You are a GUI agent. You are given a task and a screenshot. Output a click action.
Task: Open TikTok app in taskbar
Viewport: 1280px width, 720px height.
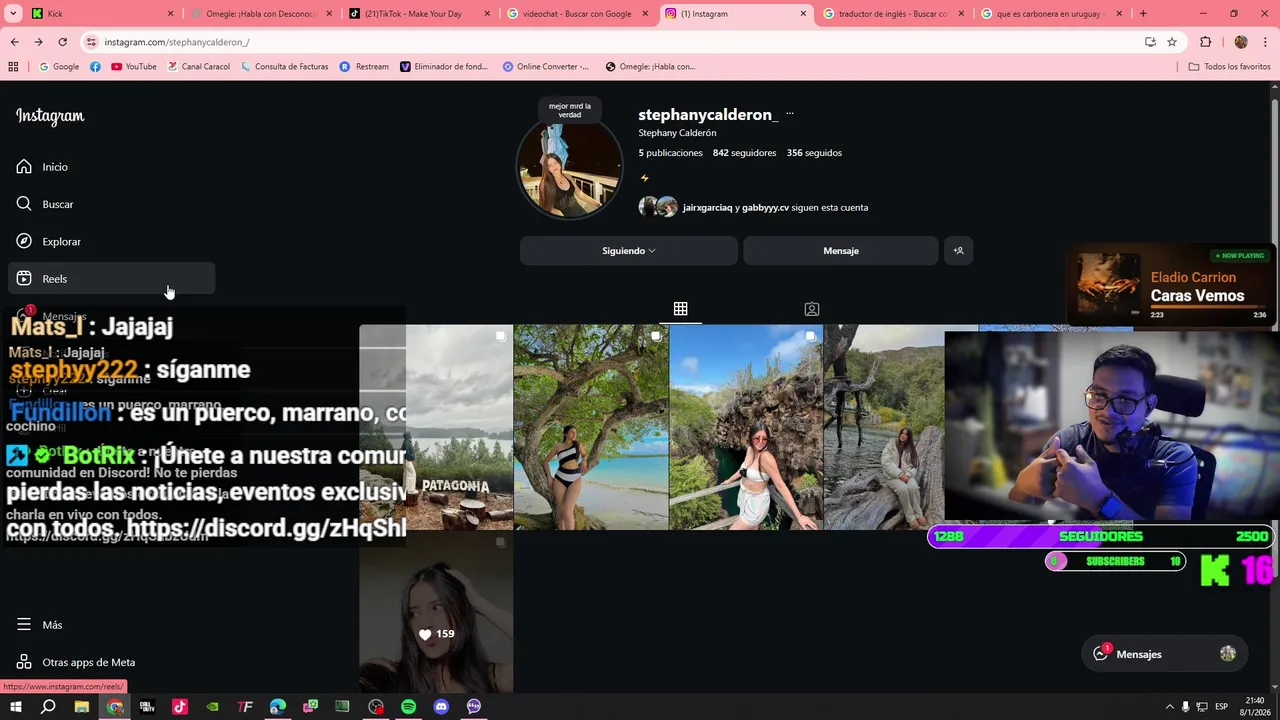pos(180,707)
